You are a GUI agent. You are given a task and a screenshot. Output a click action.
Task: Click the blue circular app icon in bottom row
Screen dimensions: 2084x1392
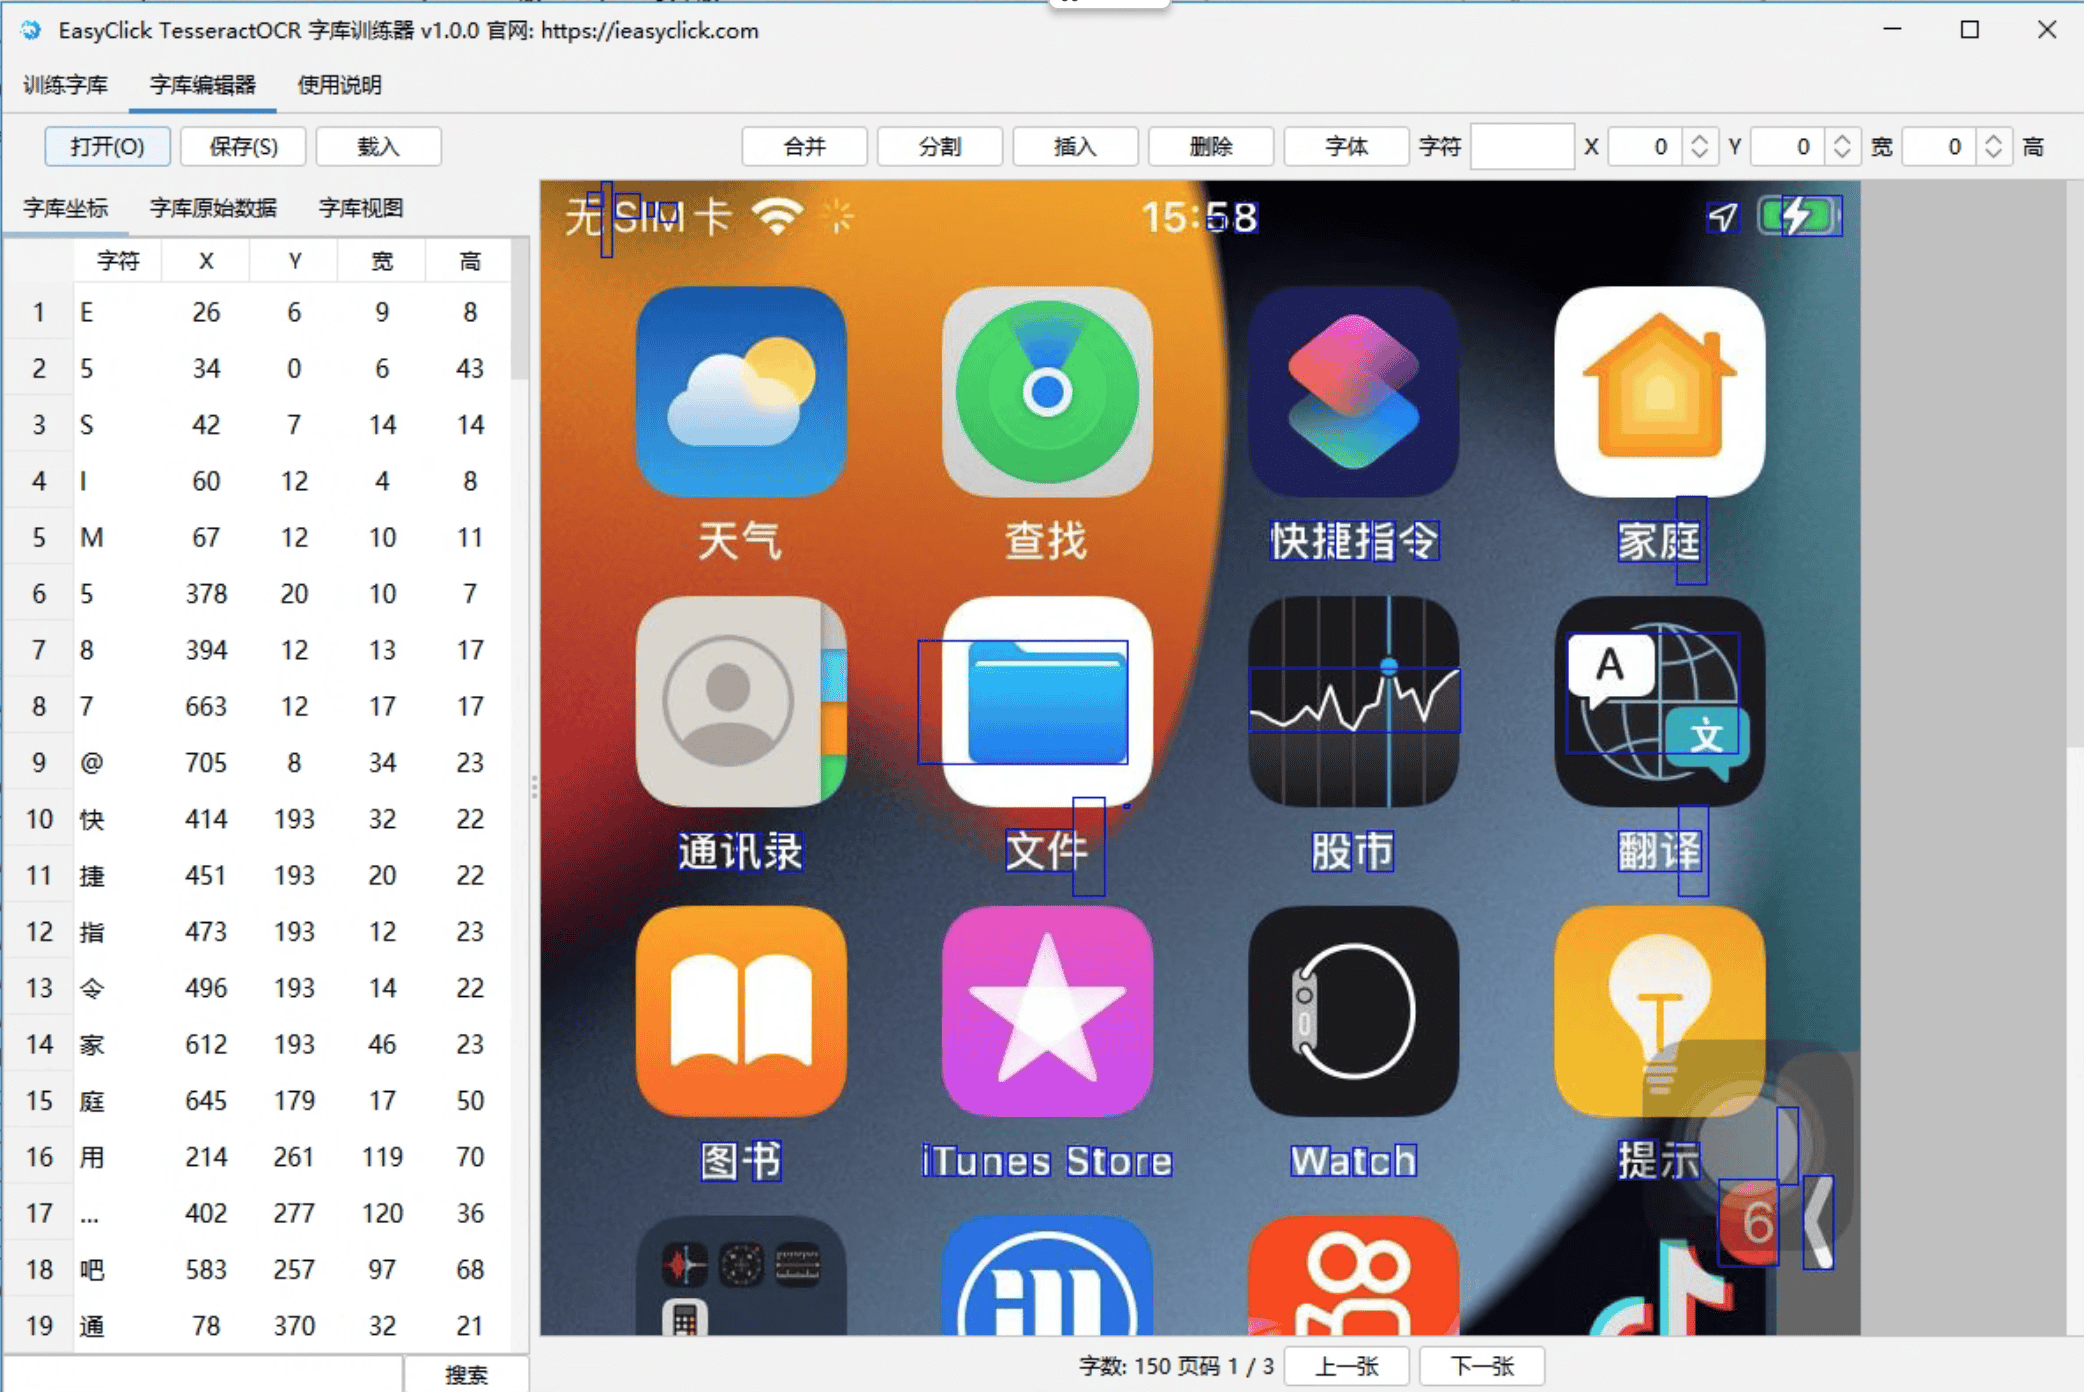[1047, 1276]
